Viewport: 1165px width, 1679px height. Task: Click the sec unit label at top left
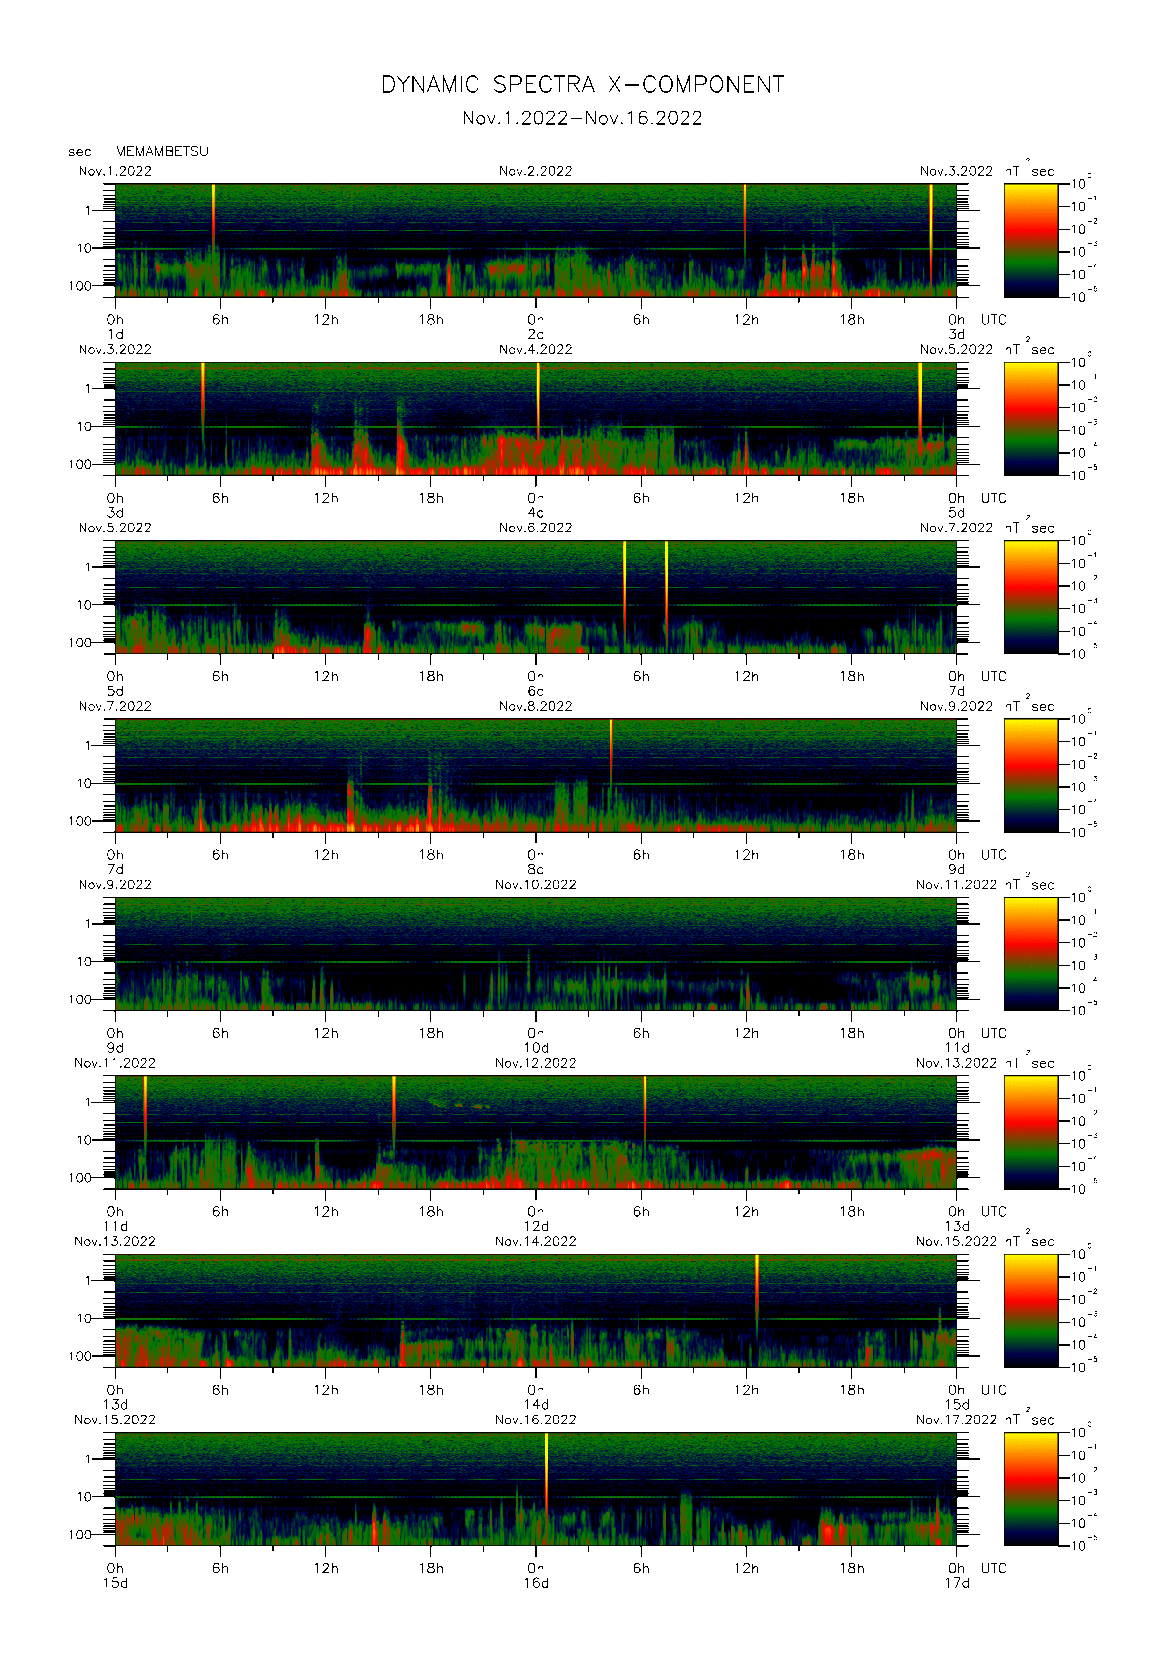click(x=79, y=152)
